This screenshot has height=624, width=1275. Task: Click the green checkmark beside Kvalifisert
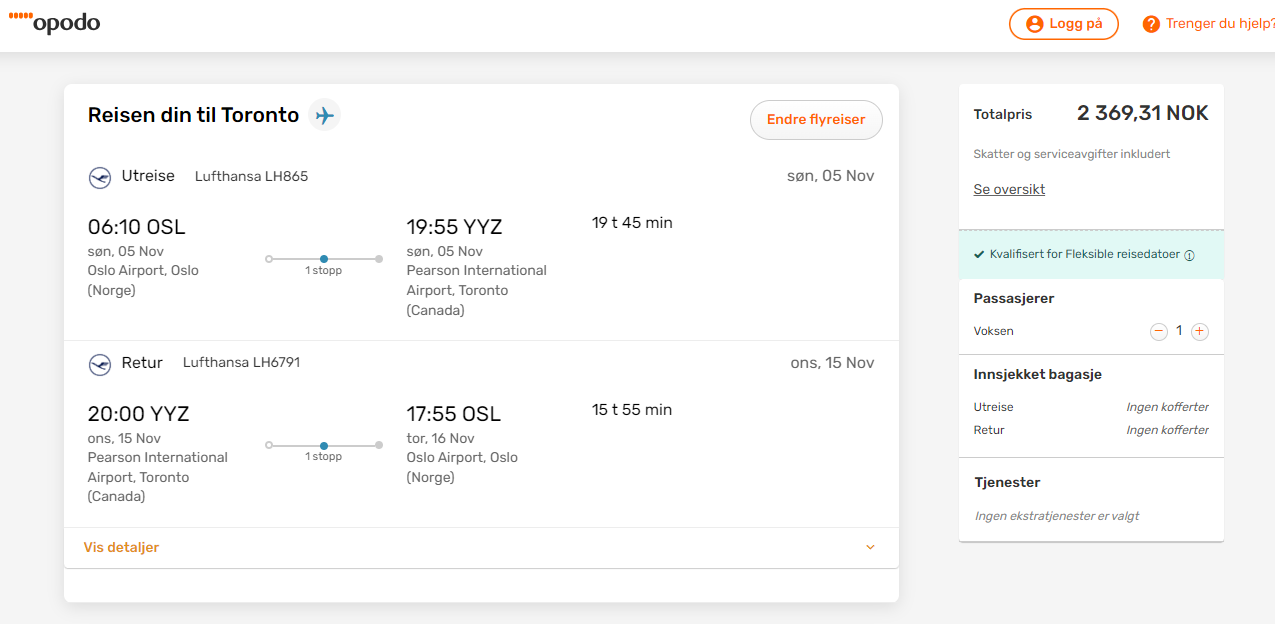tap(979, 254)
